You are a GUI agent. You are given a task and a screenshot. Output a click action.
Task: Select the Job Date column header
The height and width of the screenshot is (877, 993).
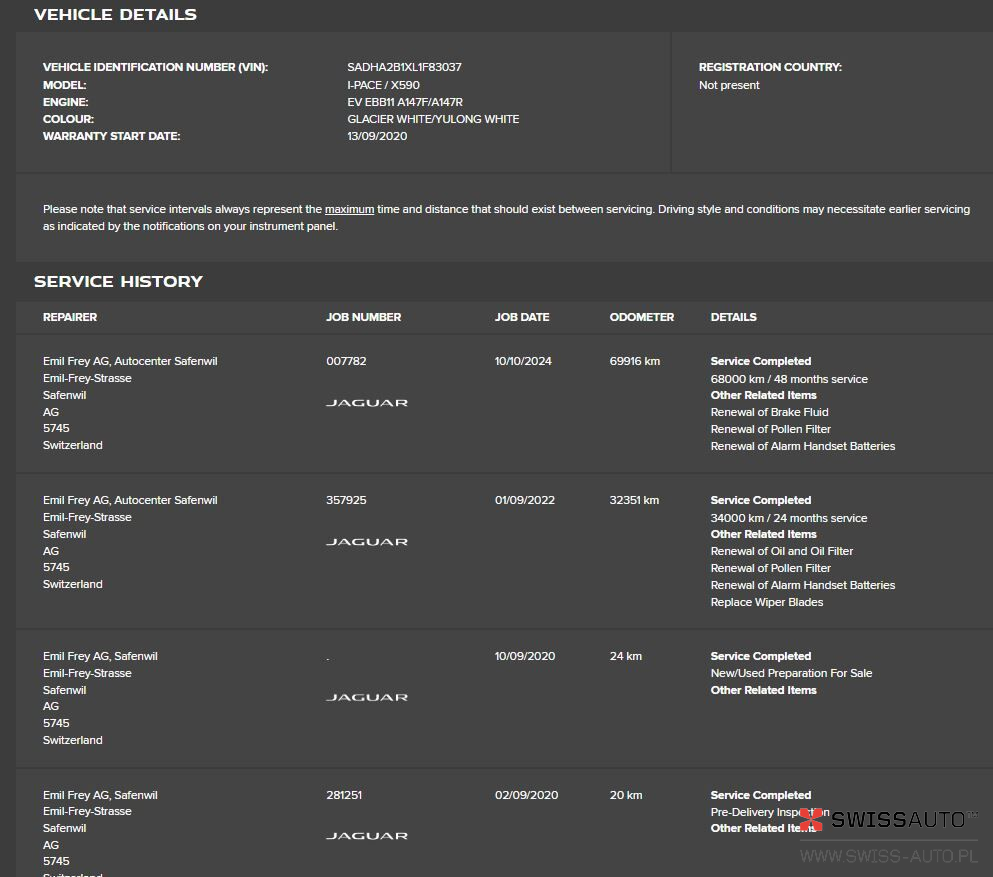point(522,317)
